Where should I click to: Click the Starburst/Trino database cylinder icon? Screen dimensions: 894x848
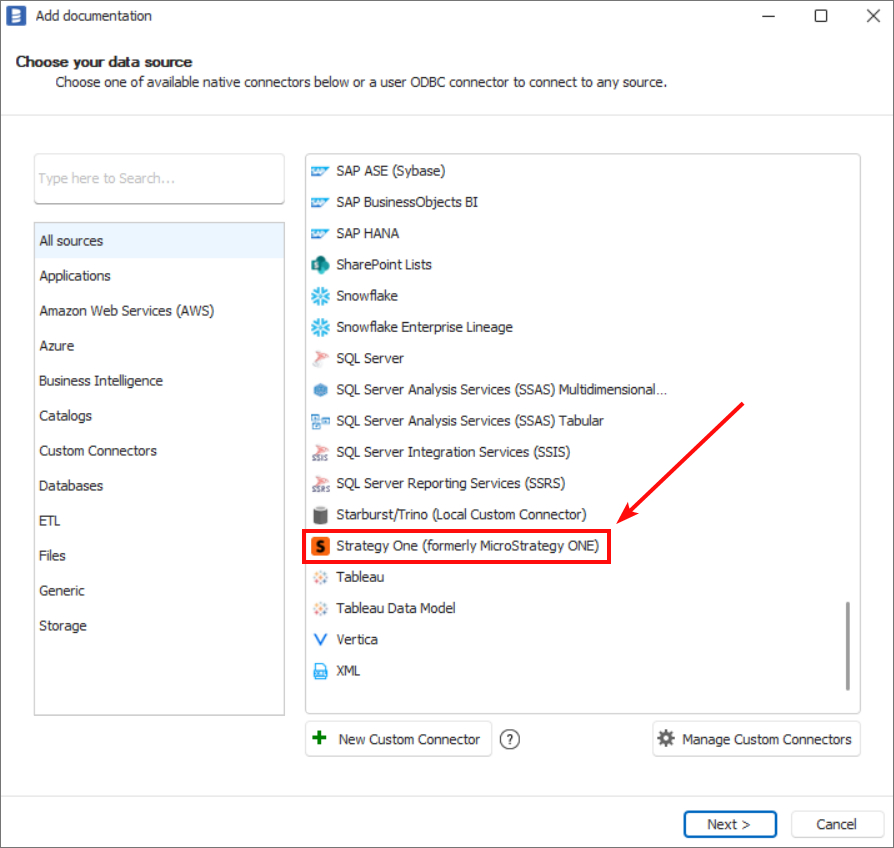coord(320,515)
